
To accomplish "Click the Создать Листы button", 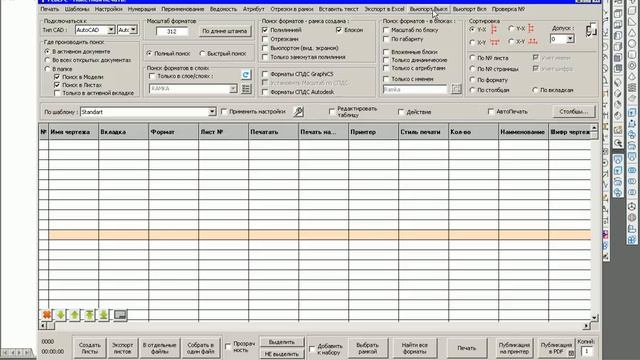I will click(89, 348).
